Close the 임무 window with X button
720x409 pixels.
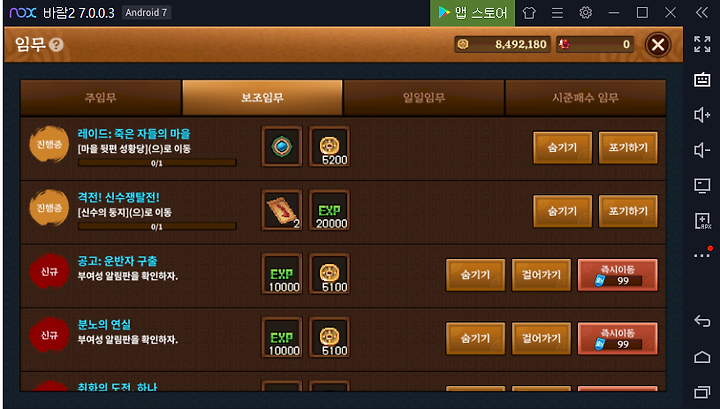click(658, 45)
